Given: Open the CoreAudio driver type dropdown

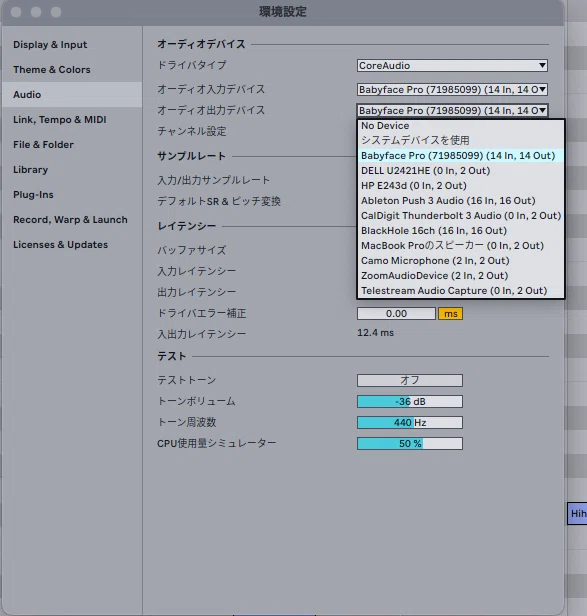Looking at the screenshot, I should tap(452, 66).
